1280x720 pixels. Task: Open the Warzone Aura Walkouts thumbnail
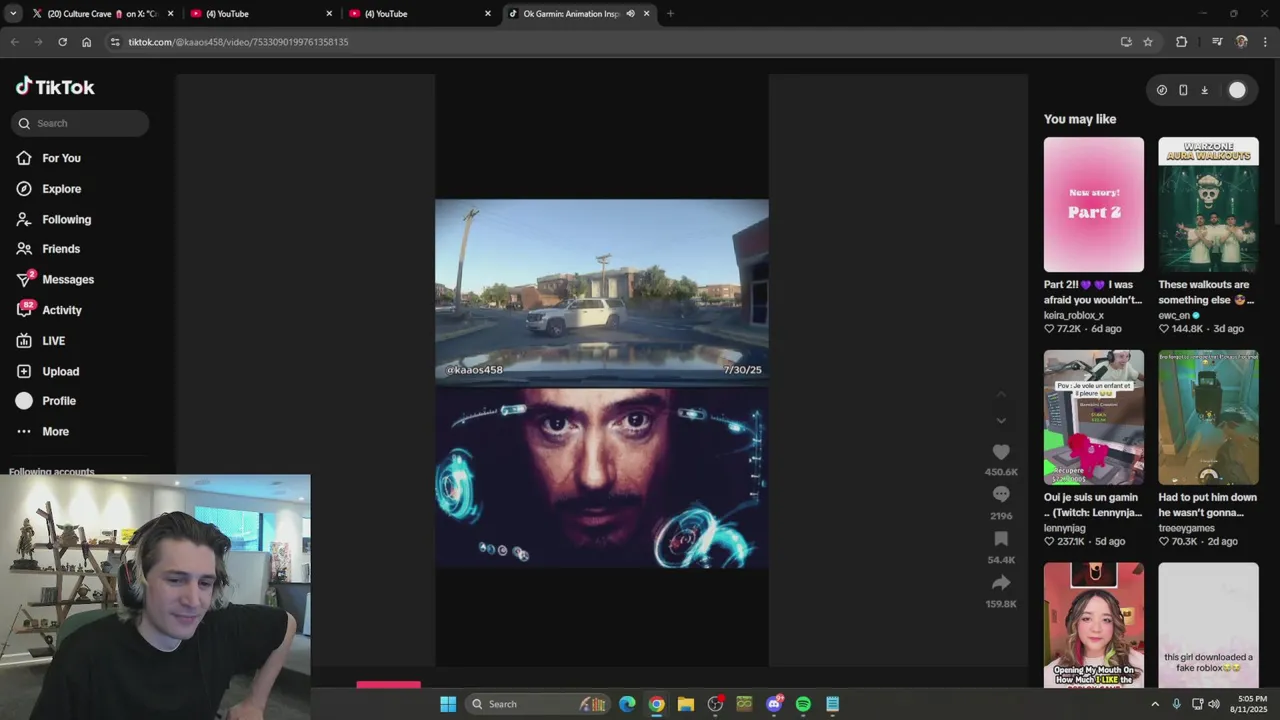[x=1208, y=205]
